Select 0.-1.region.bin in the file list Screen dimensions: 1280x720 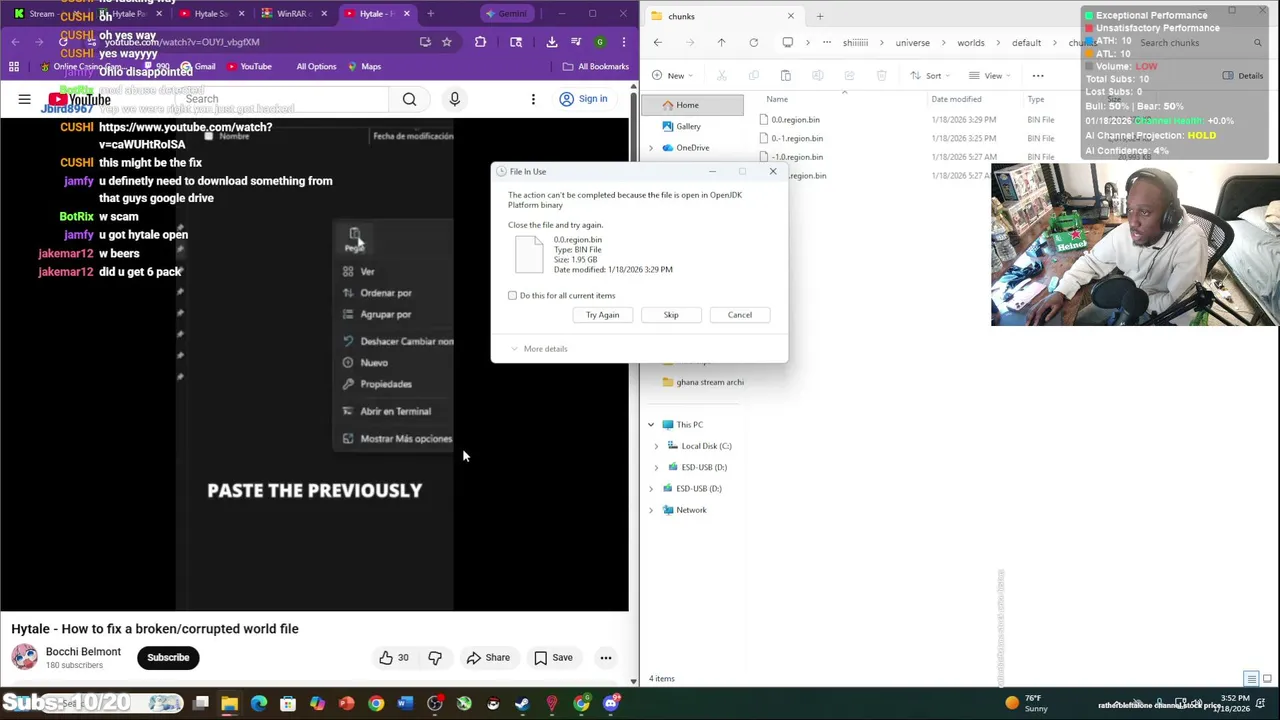coord(797,139)
